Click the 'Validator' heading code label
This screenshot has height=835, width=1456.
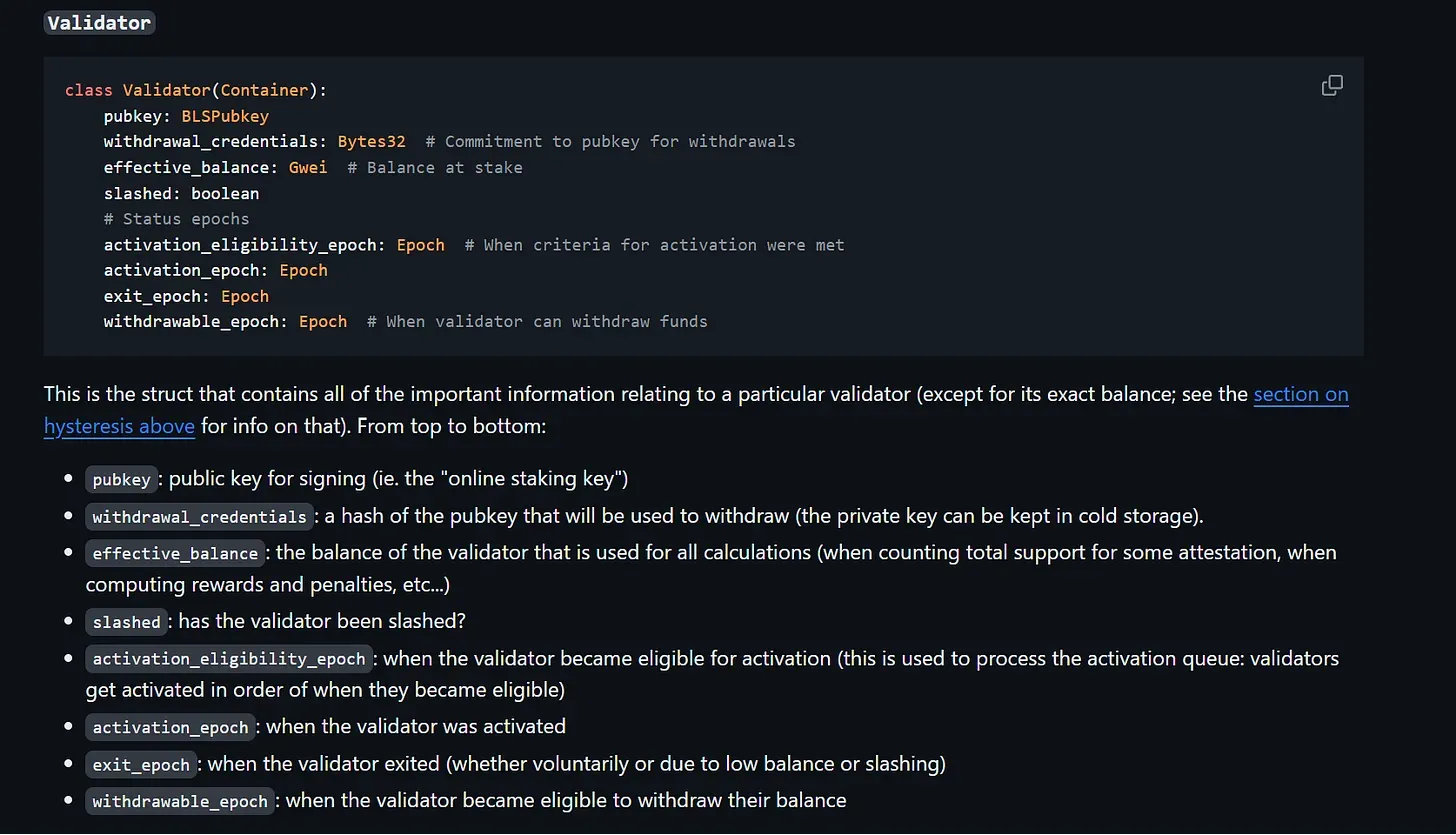tap(99, 23)
